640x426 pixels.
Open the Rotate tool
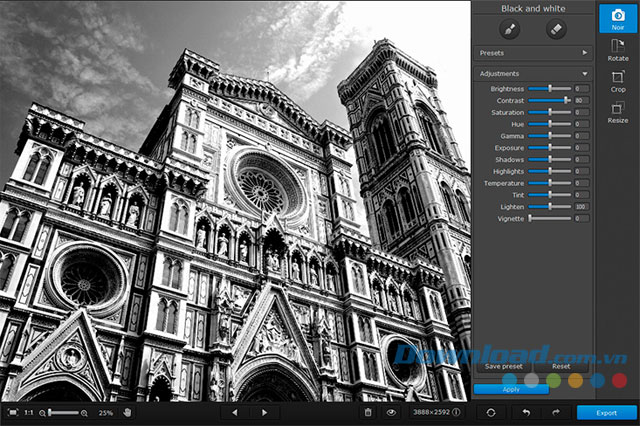[x=618, y=50]
